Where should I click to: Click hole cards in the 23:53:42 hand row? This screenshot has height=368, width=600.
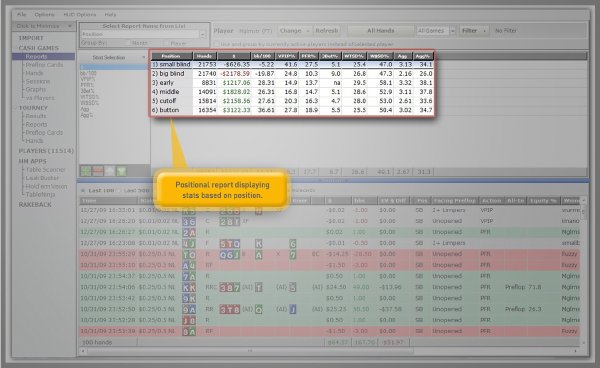tap(189, 298)
